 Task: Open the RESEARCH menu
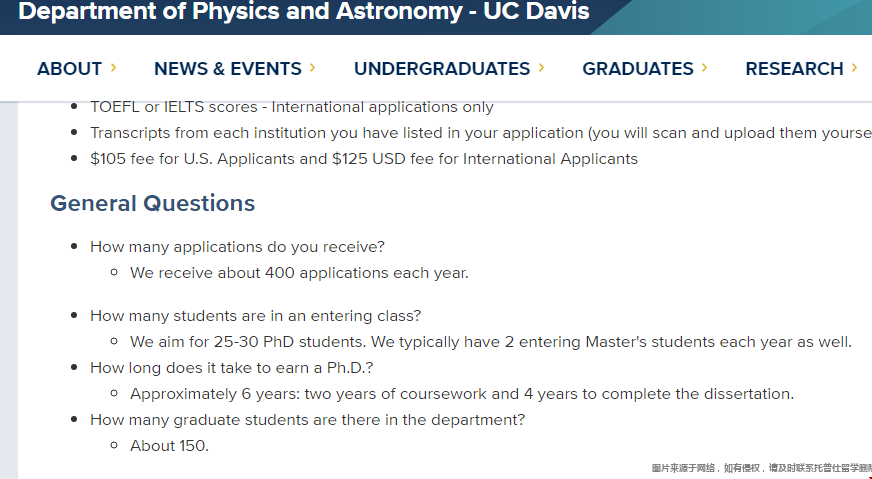coord(794,68)
